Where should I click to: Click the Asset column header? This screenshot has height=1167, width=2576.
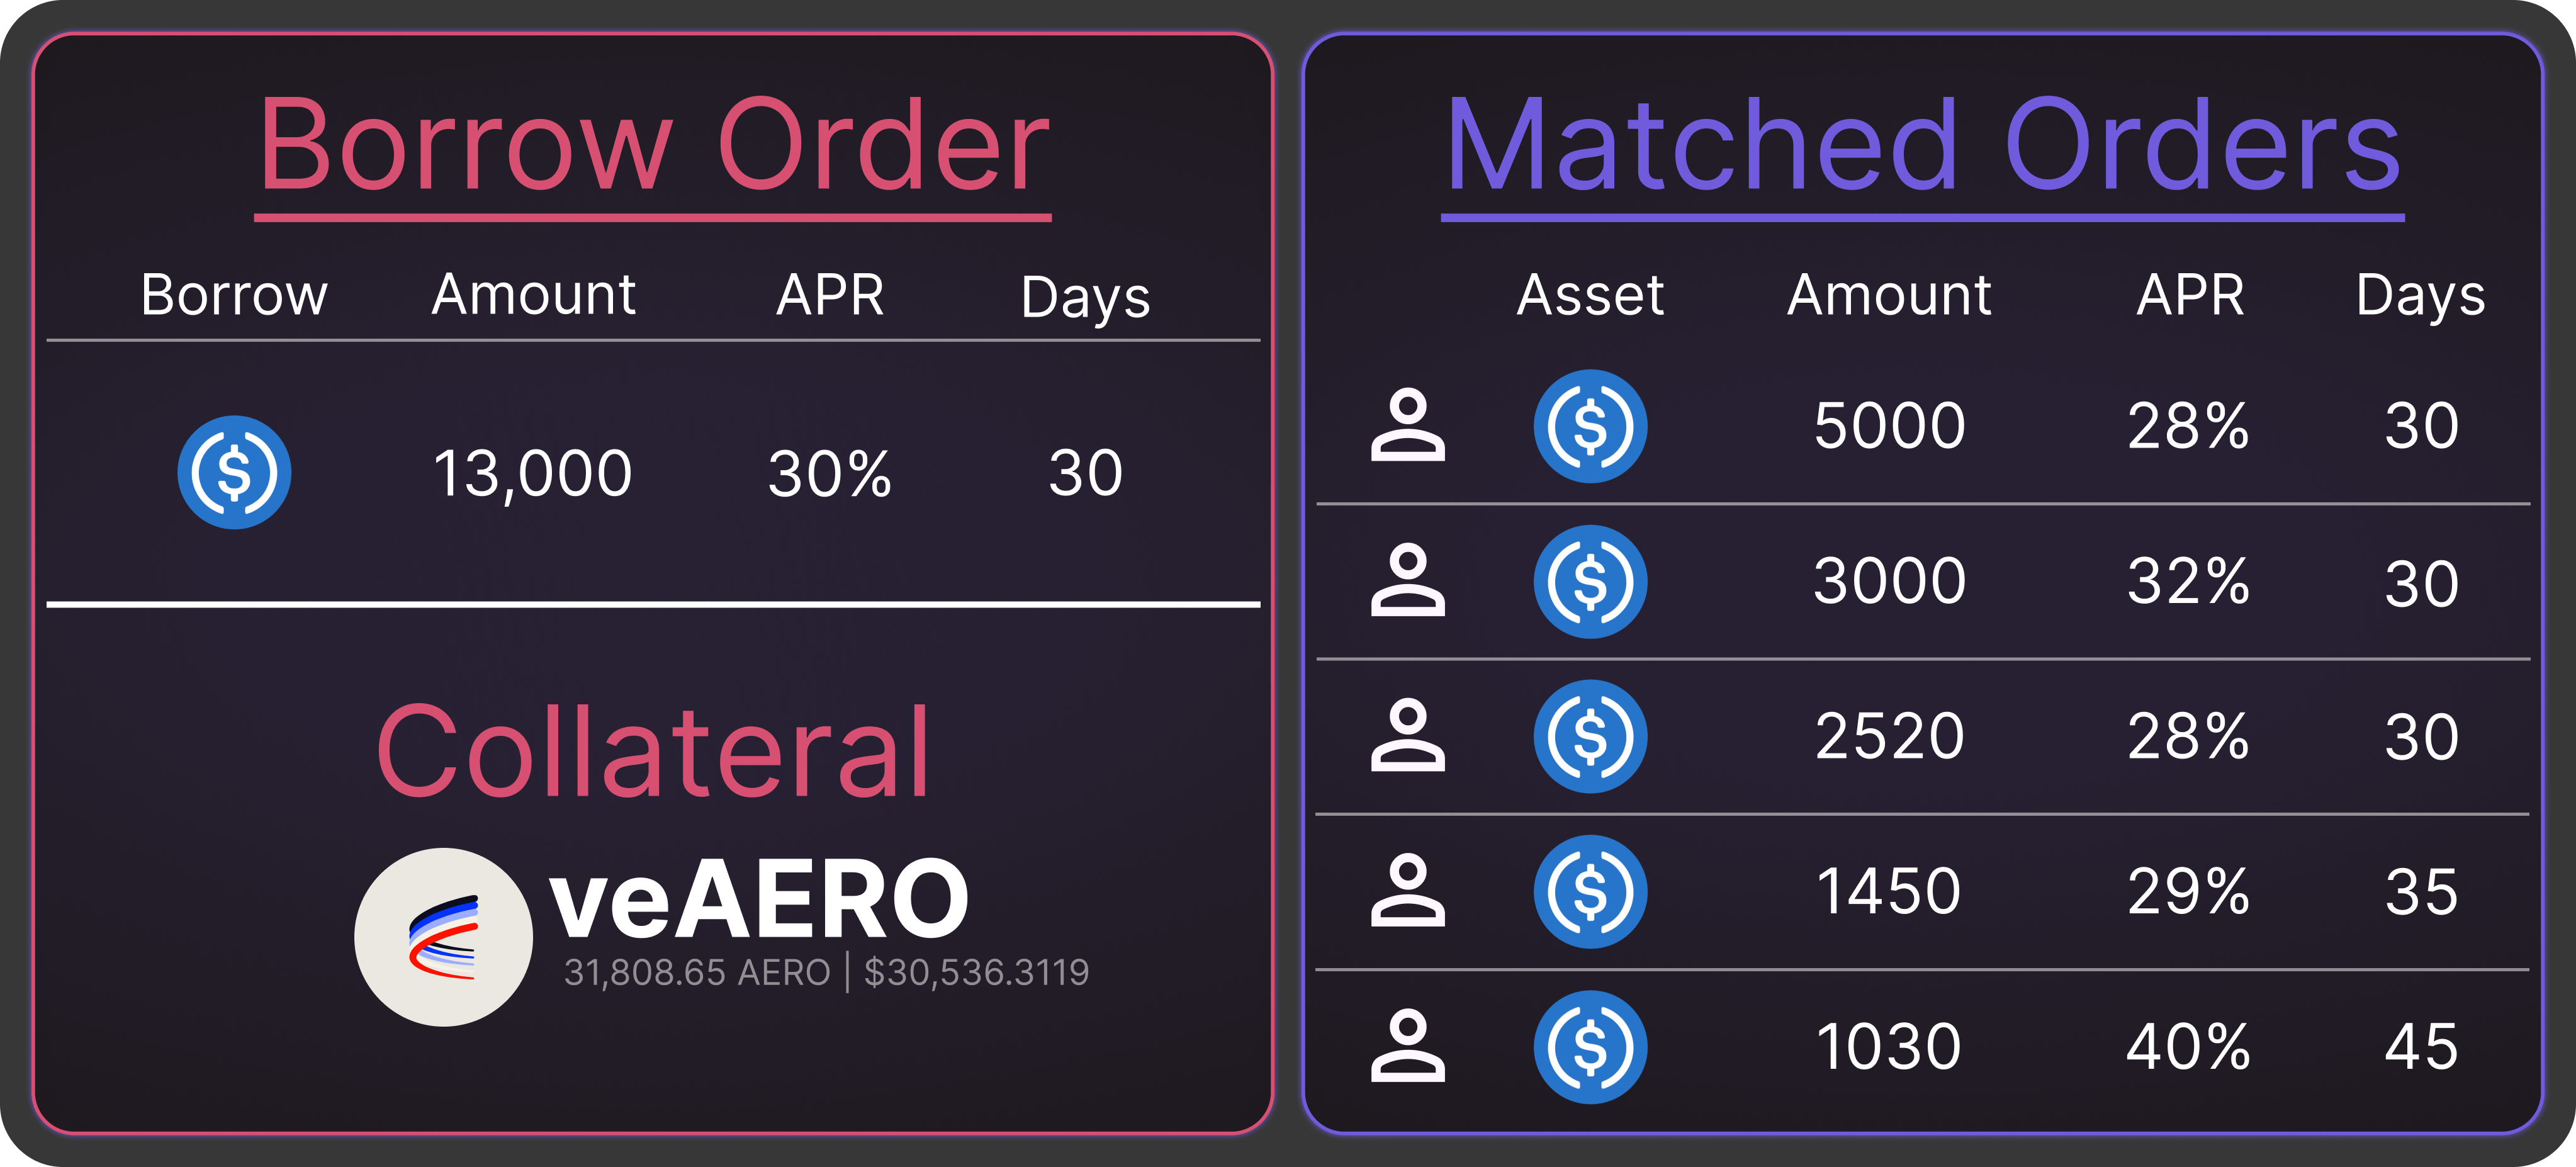1590,295
